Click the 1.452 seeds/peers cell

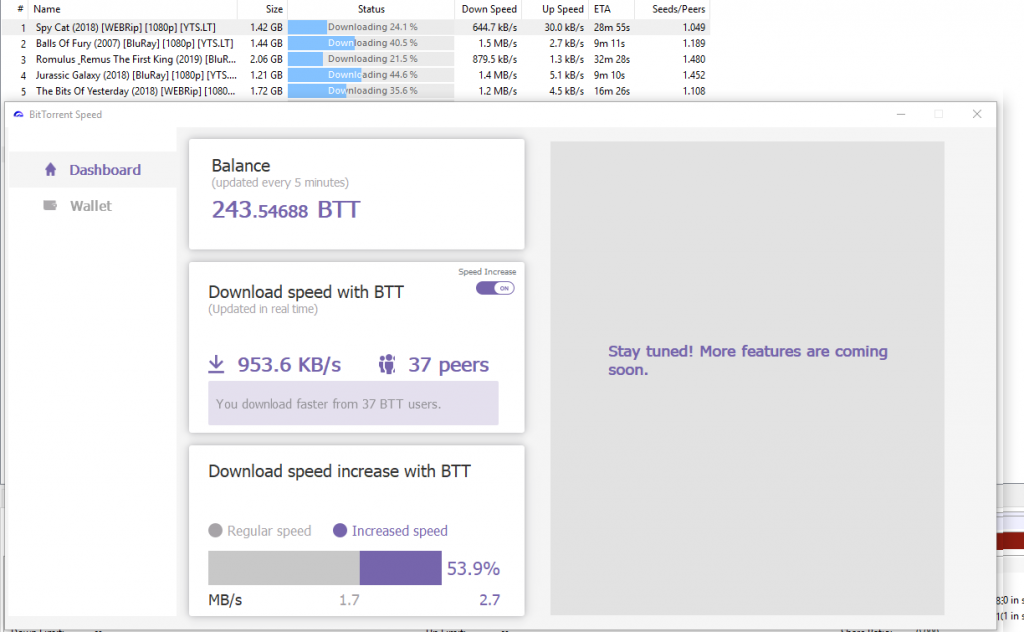coord(694,75)
